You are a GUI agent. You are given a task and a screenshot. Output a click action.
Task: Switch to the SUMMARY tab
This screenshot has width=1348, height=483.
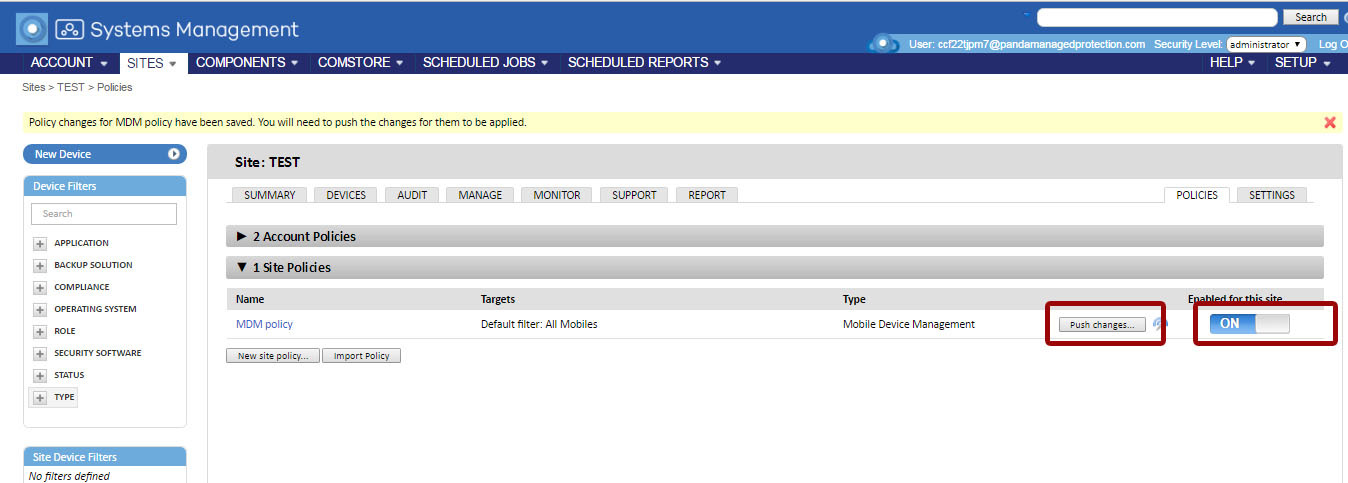[x=270, y=195]
